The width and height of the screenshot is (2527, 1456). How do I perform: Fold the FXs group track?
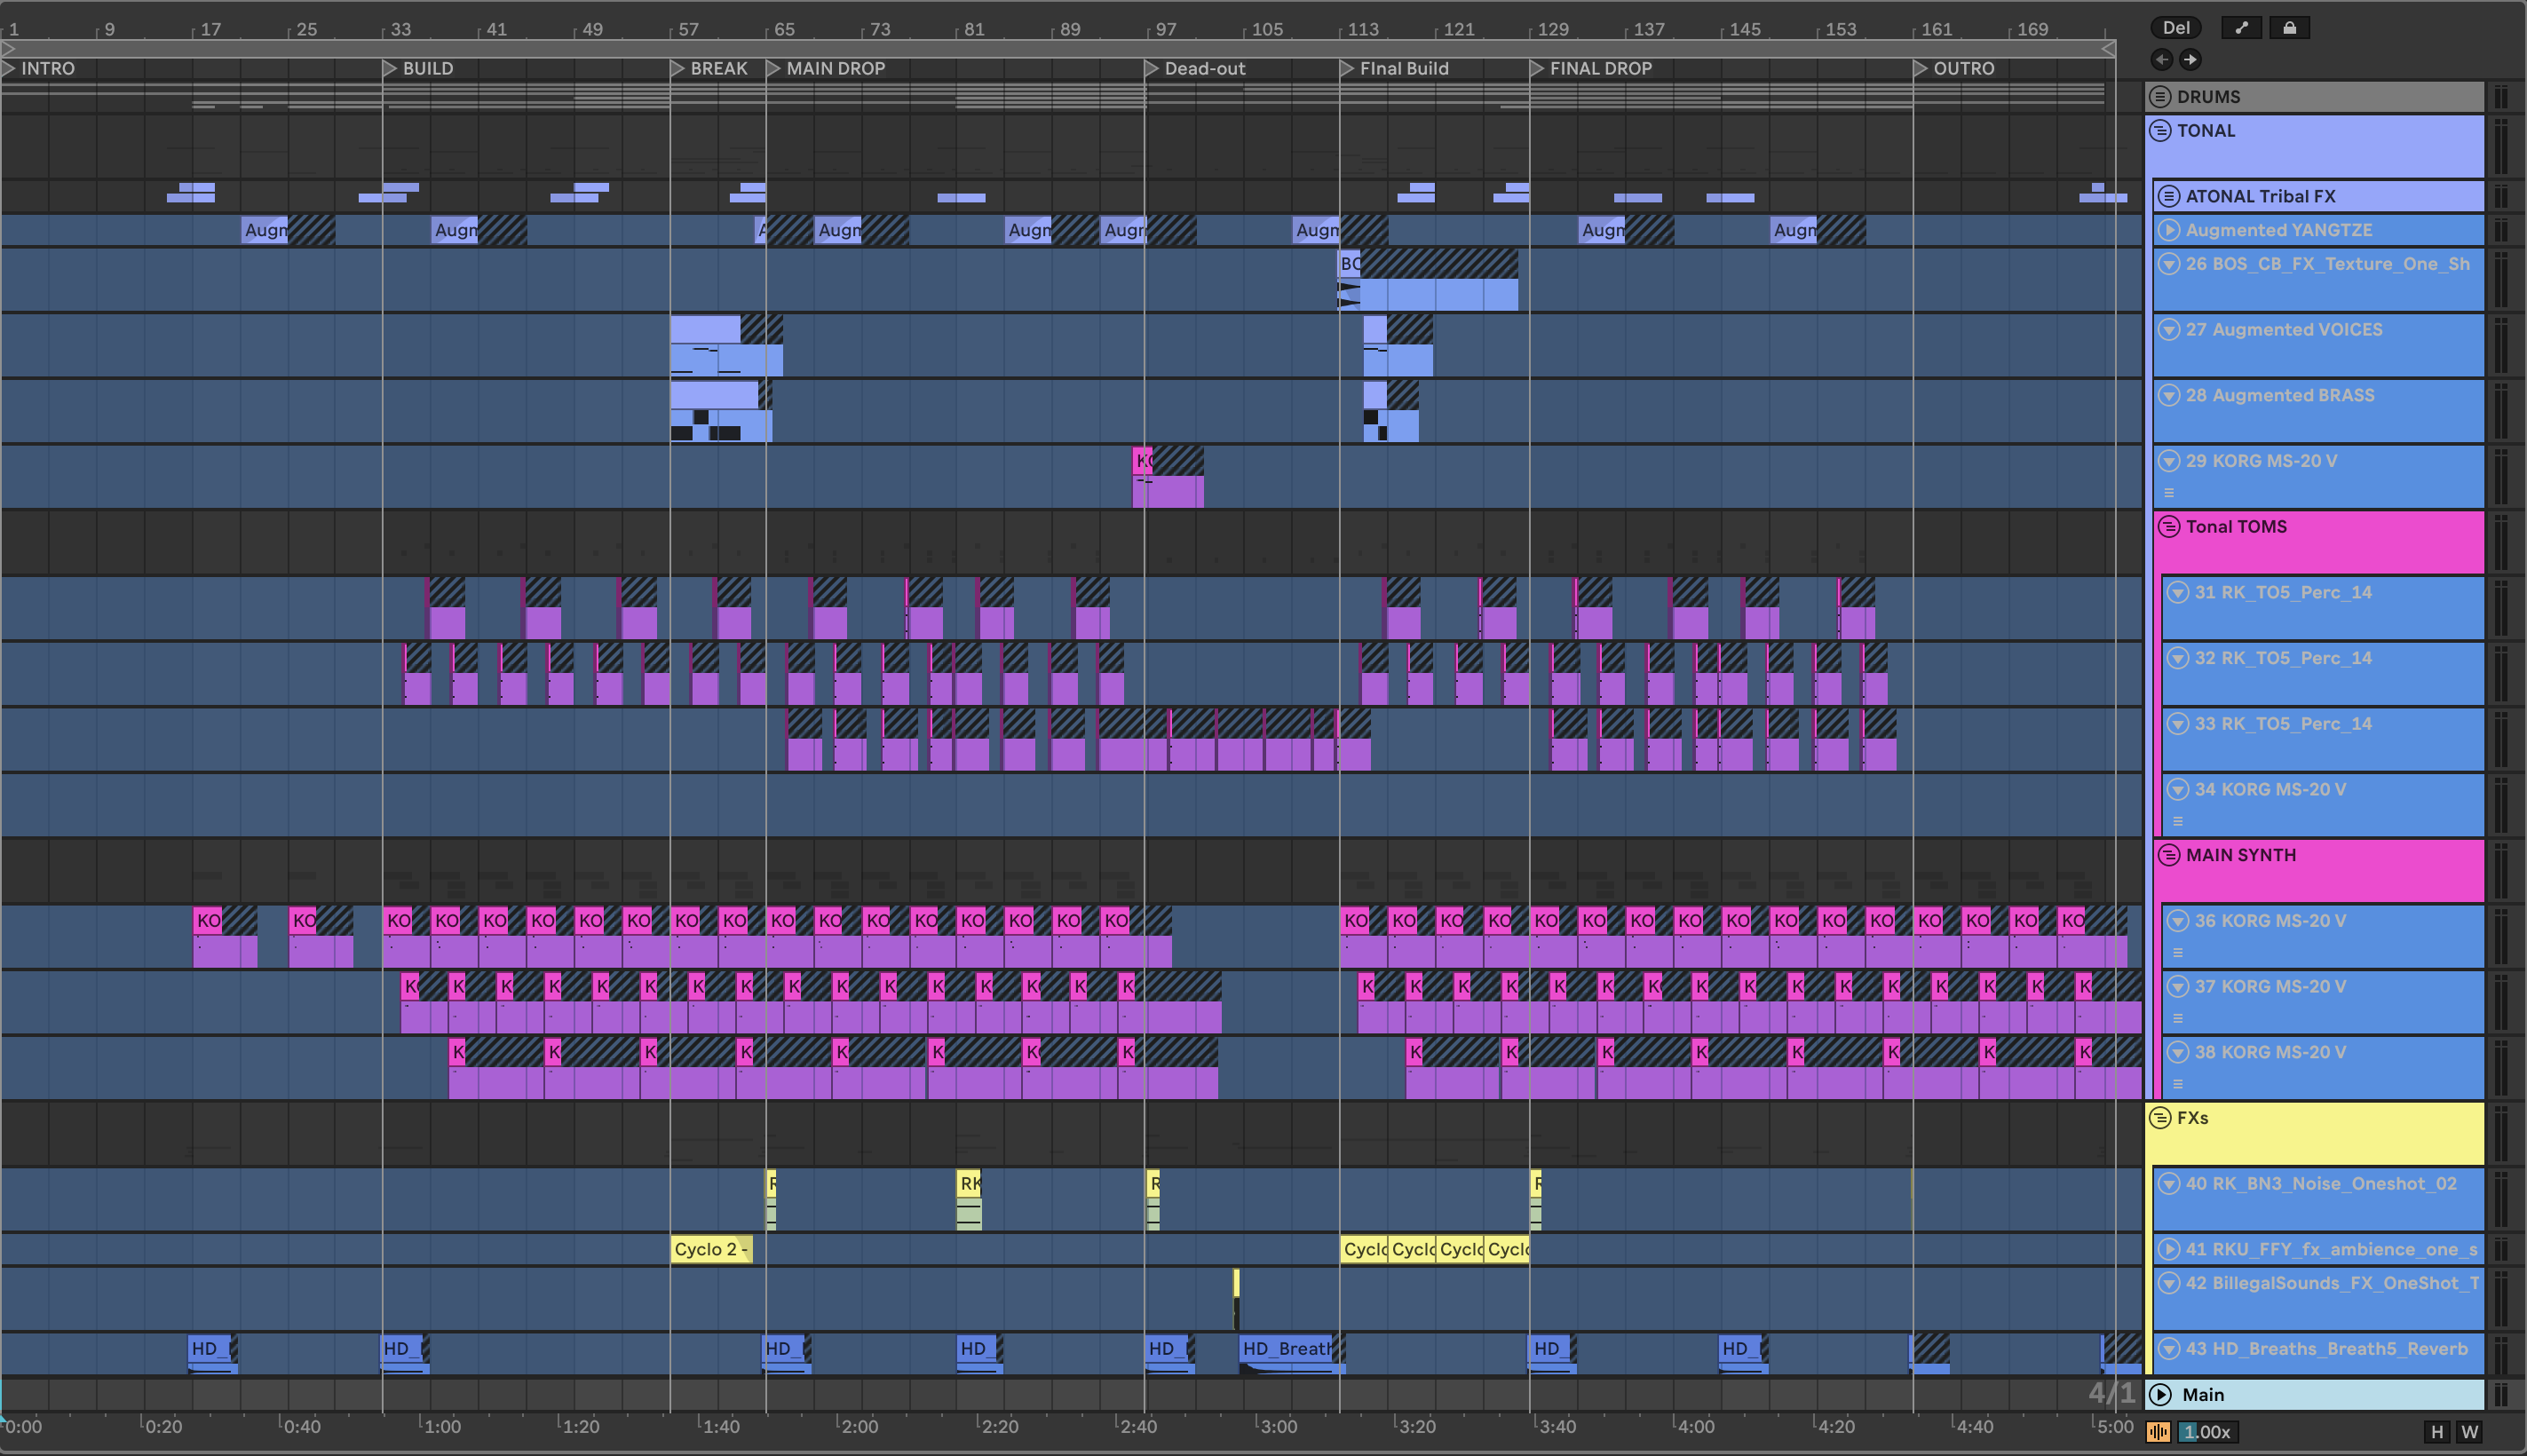[x=2160, y=1118]
